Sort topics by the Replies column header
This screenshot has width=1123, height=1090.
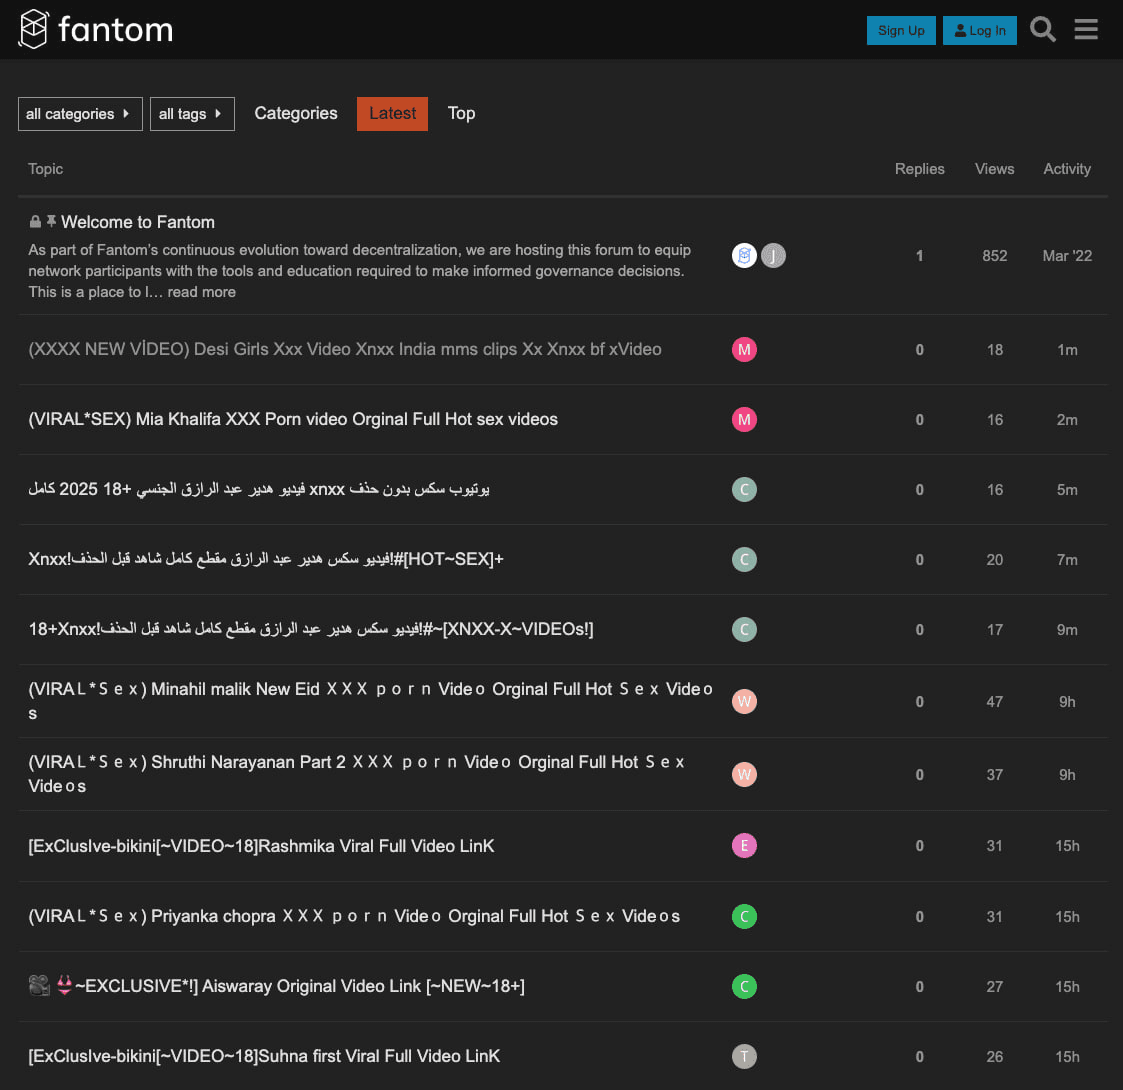[919, 169]
